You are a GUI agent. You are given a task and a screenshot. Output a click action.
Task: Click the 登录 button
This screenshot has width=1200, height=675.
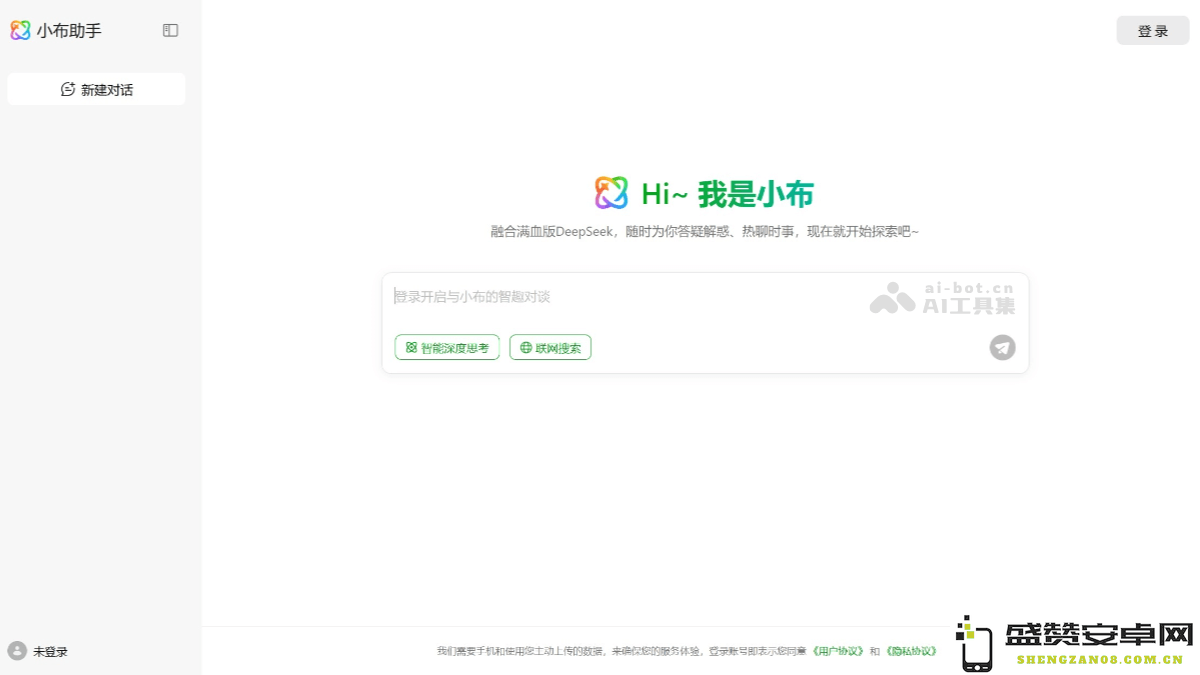[x=1153, y=31]
